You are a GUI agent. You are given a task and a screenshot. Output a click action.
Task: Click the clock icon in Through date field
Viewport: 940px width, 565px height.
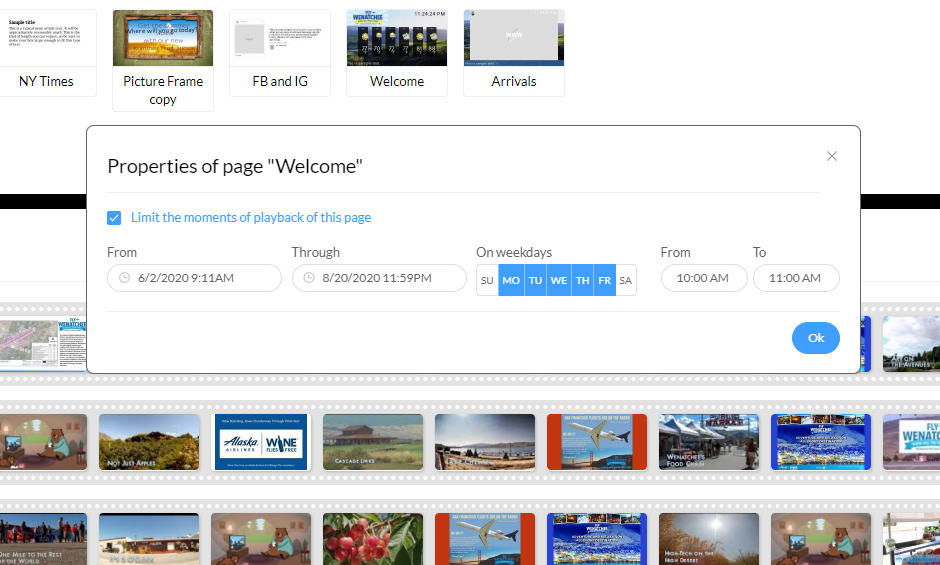pyautogui.click(x=309, y=278)
